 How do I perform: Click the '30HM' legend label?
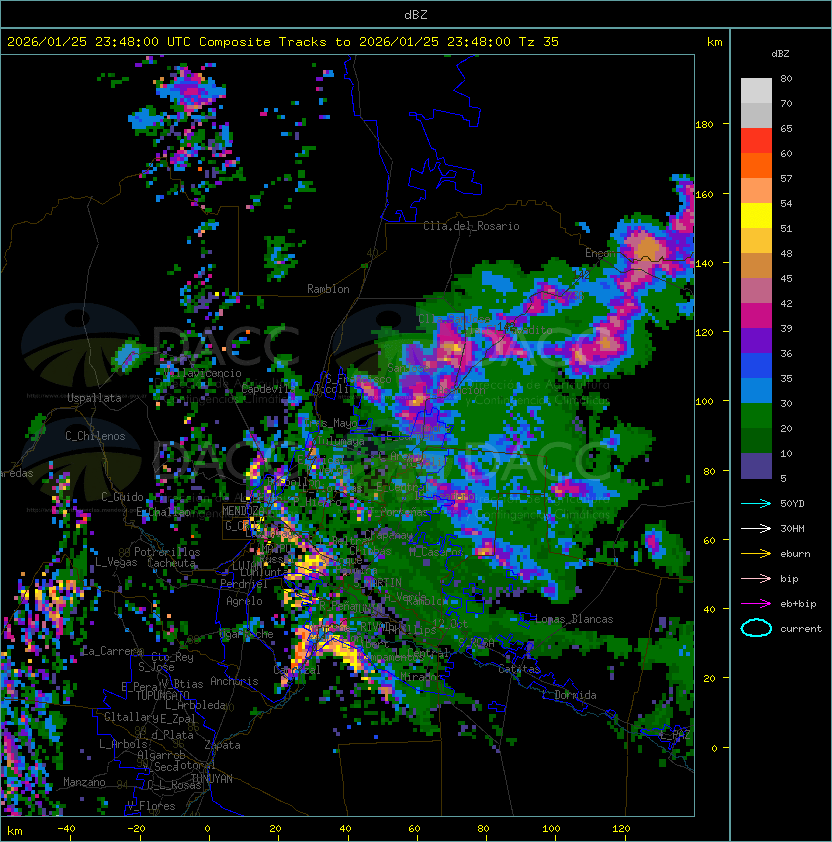click(792, 528)
